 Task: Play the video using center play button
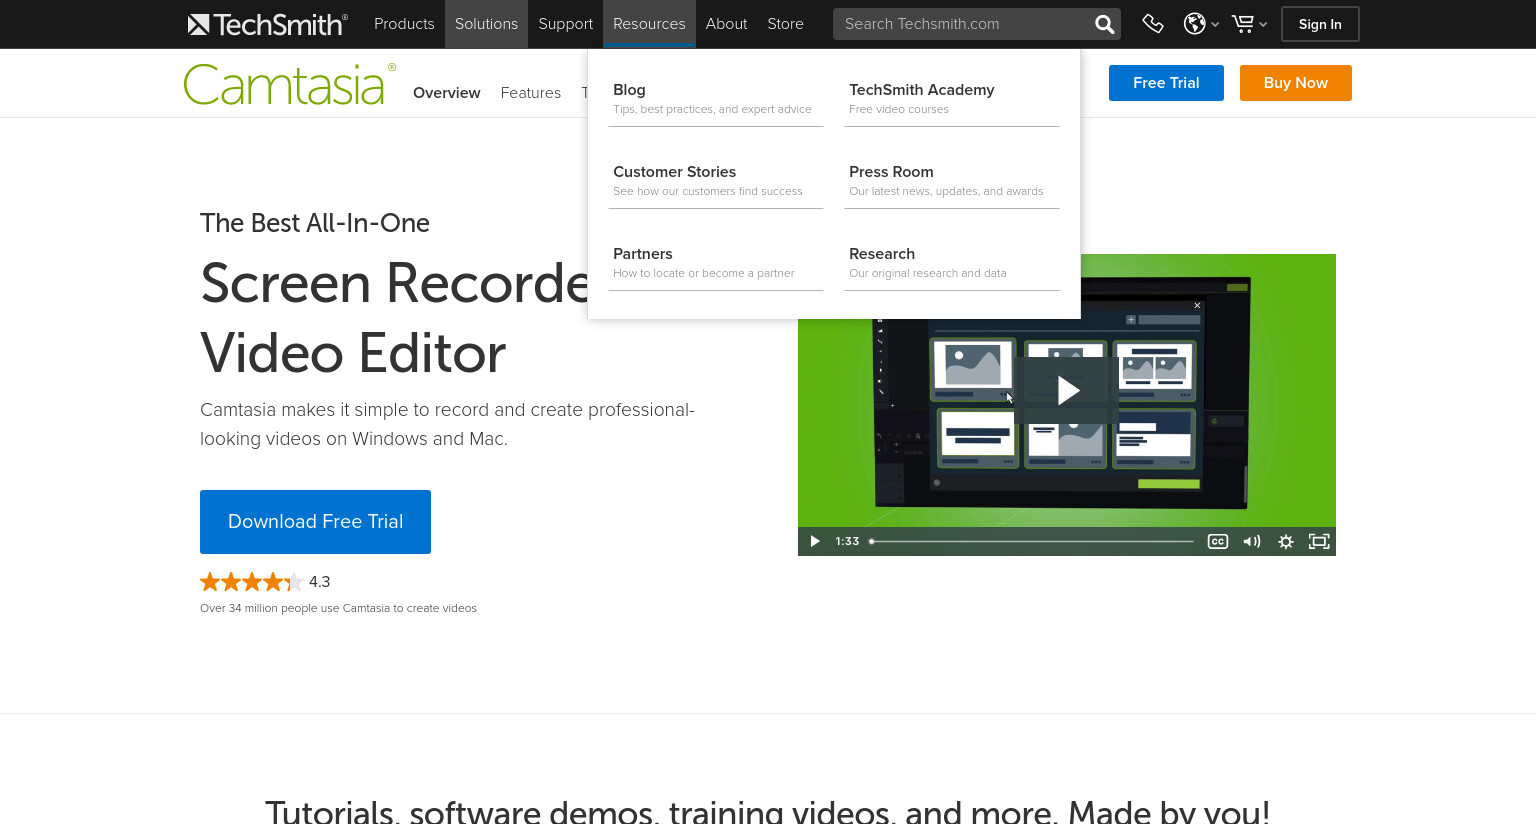coord(1067,390)
